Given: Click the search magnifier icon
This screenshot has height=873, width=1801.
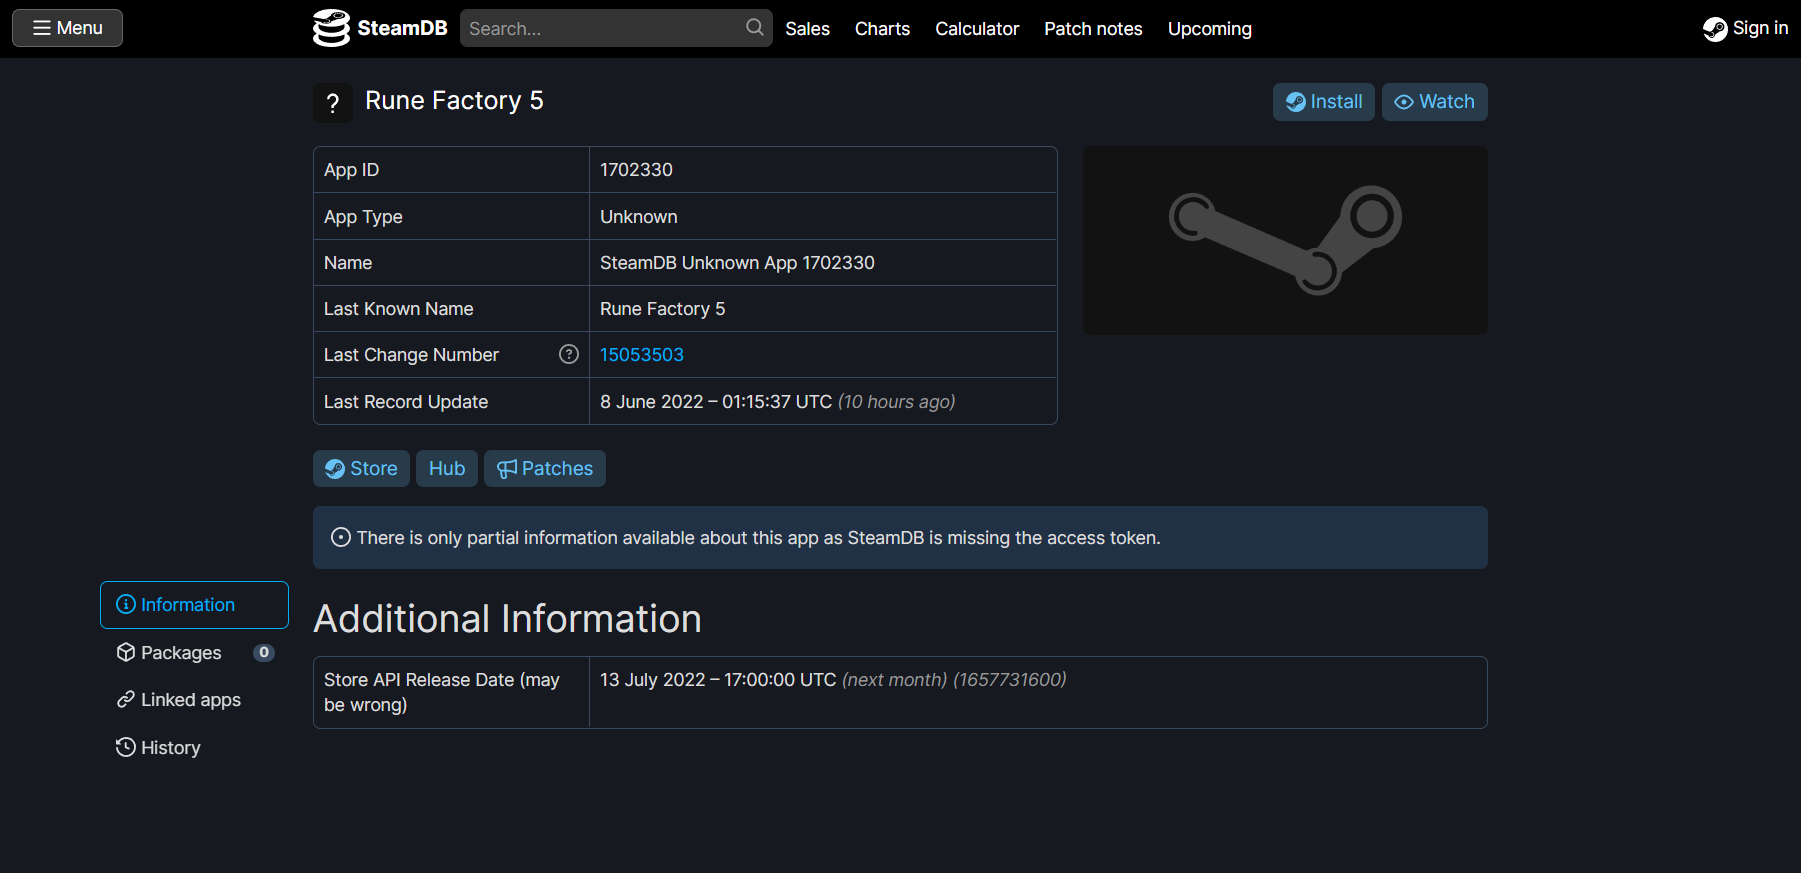Looking at the screenshot, I should click(x=755, y=27).
